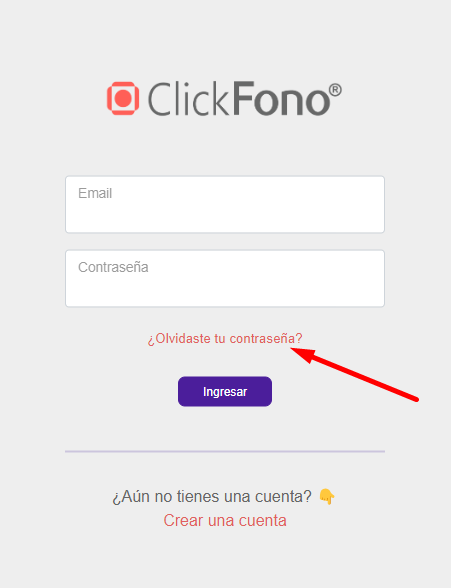
Task: Click the horizontal divider line
Action: click(x=225, y=452)
